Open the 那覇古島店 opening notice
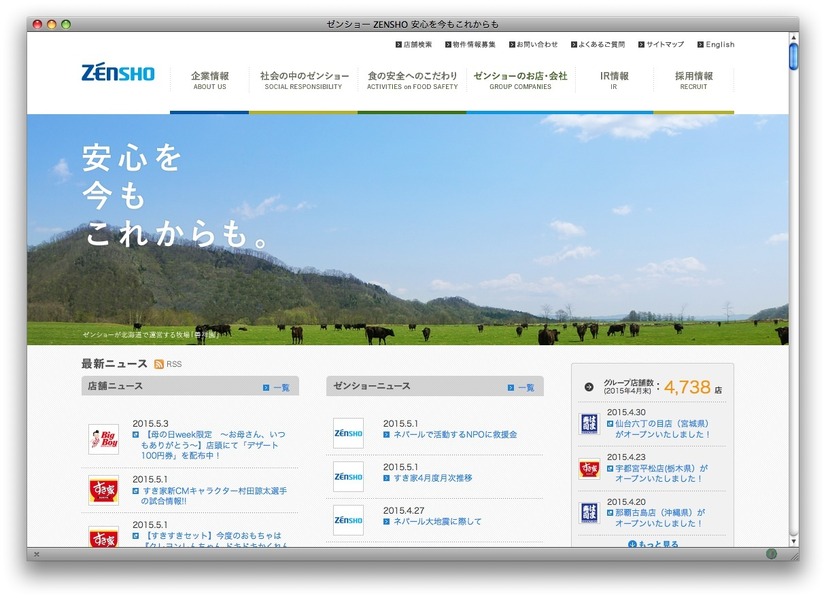This screenshot has width=826, height=598. click(656, 518)
